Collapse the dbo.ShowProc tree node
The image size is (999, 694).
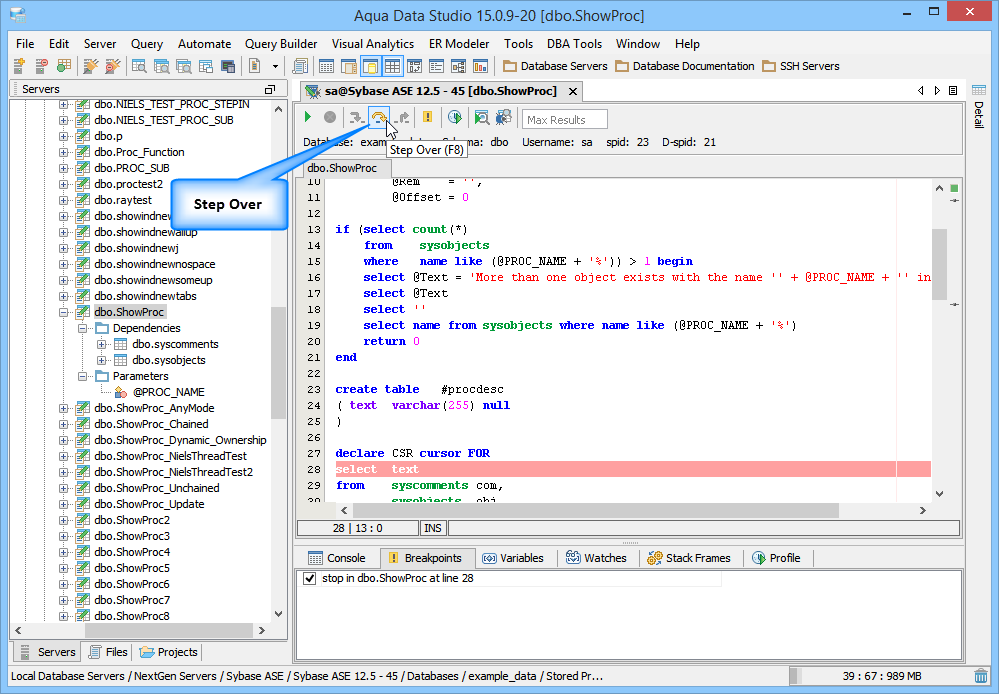[64, 312]
